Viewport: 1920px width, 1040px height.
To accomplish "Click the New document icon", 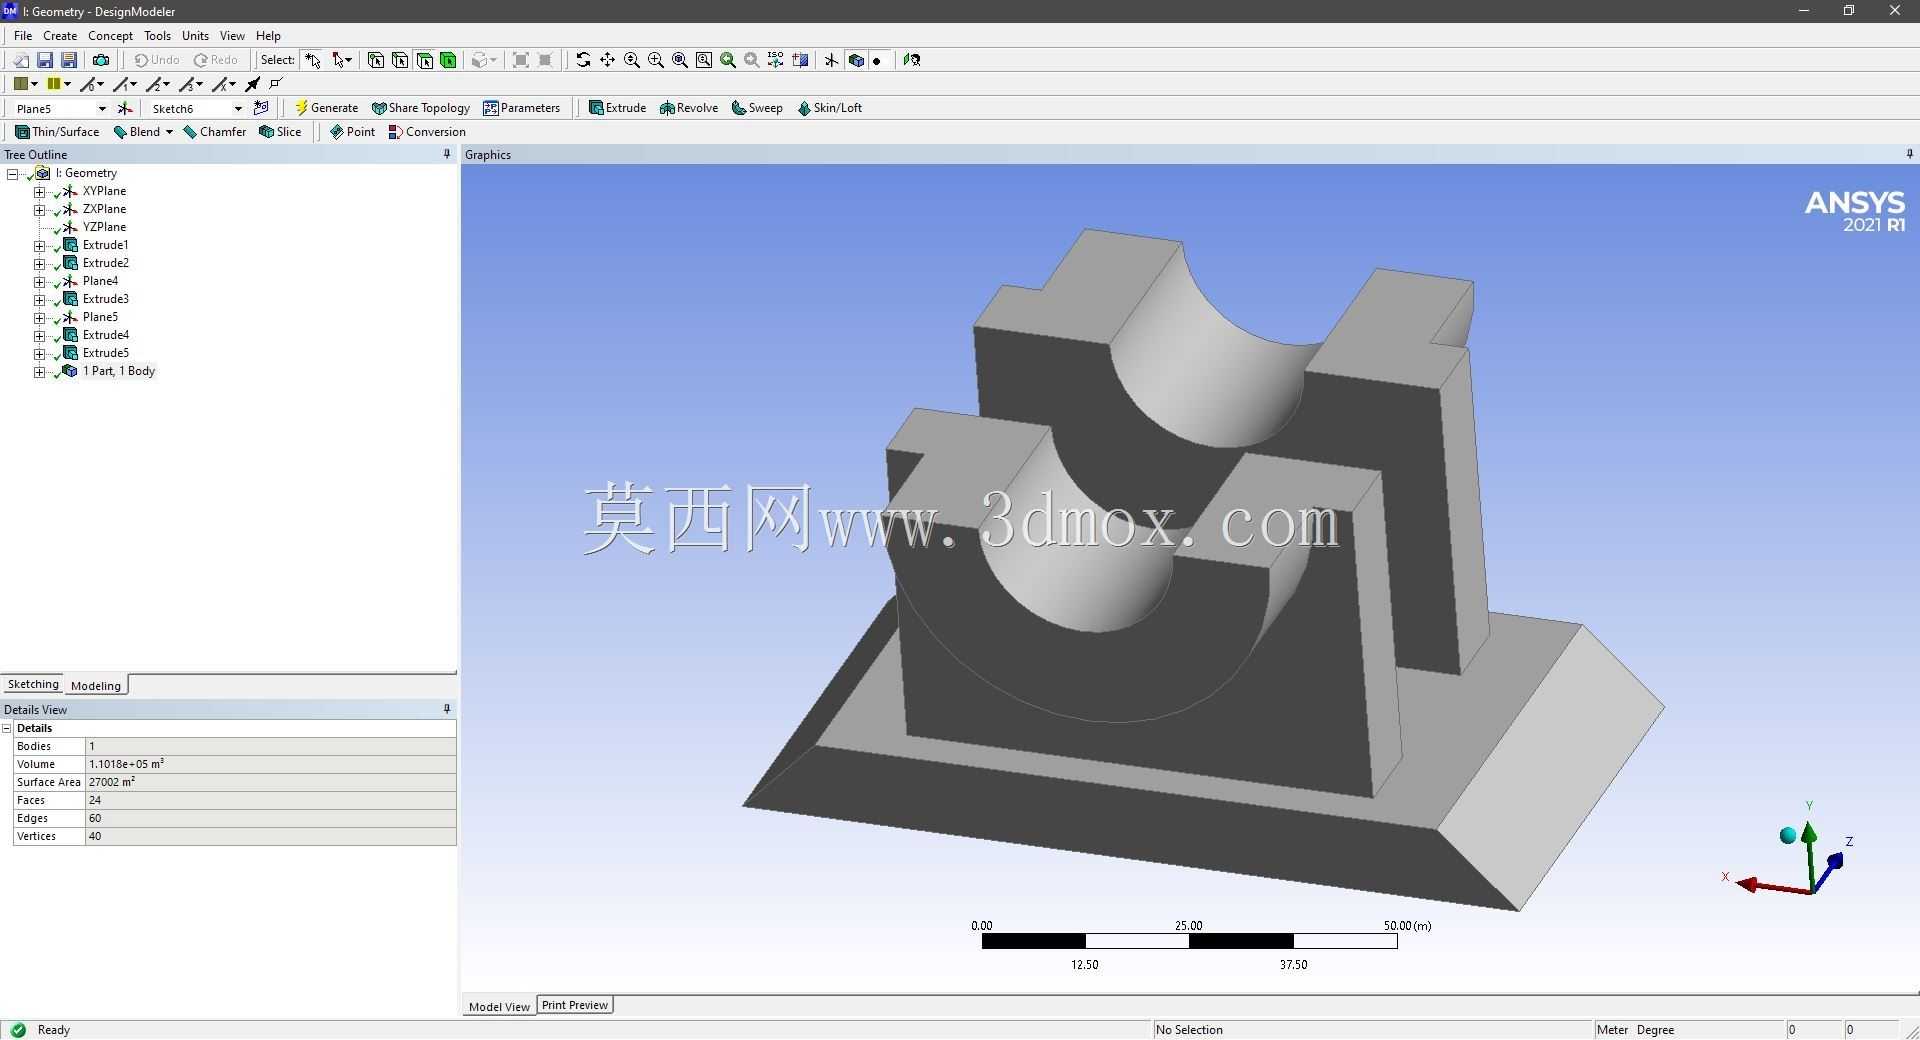I will pos(20,60).
